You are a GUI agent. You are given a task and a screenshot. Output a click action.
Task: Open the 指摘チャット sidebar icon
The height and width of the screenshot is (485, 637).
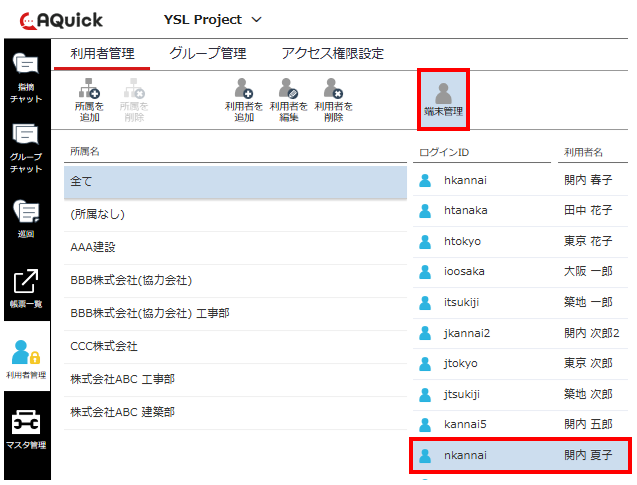(x=25, y=78)
